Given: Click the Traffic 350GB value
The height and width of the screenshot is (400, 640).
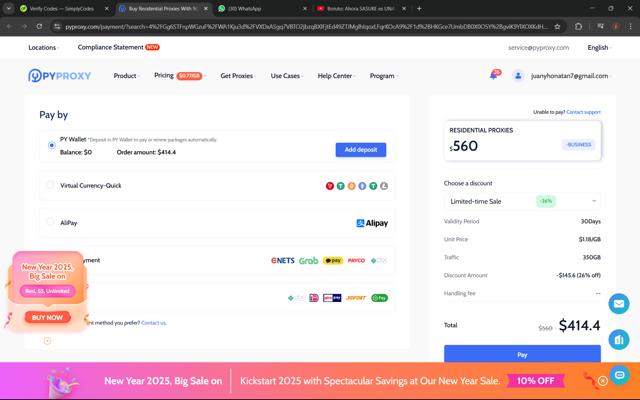Looking at the screenshot, I should pos(591,258).
